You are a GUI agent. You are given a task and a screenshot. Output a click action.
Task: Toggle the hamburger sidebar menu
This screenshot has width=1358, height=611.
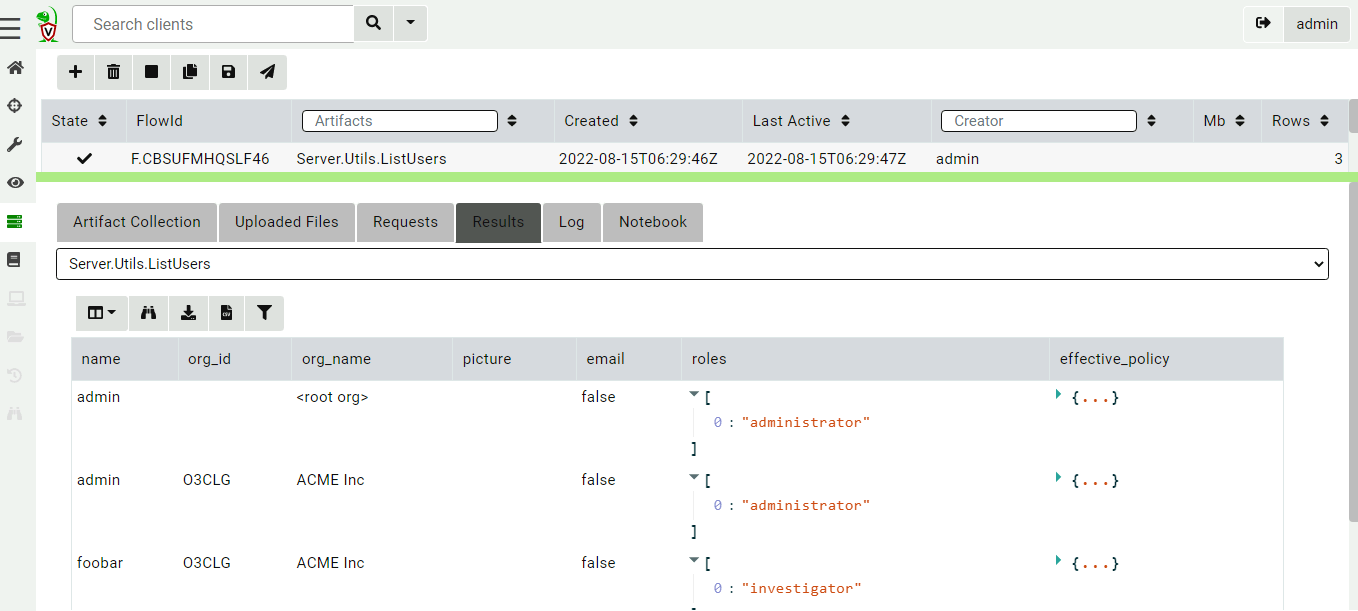tap(11, 27)
